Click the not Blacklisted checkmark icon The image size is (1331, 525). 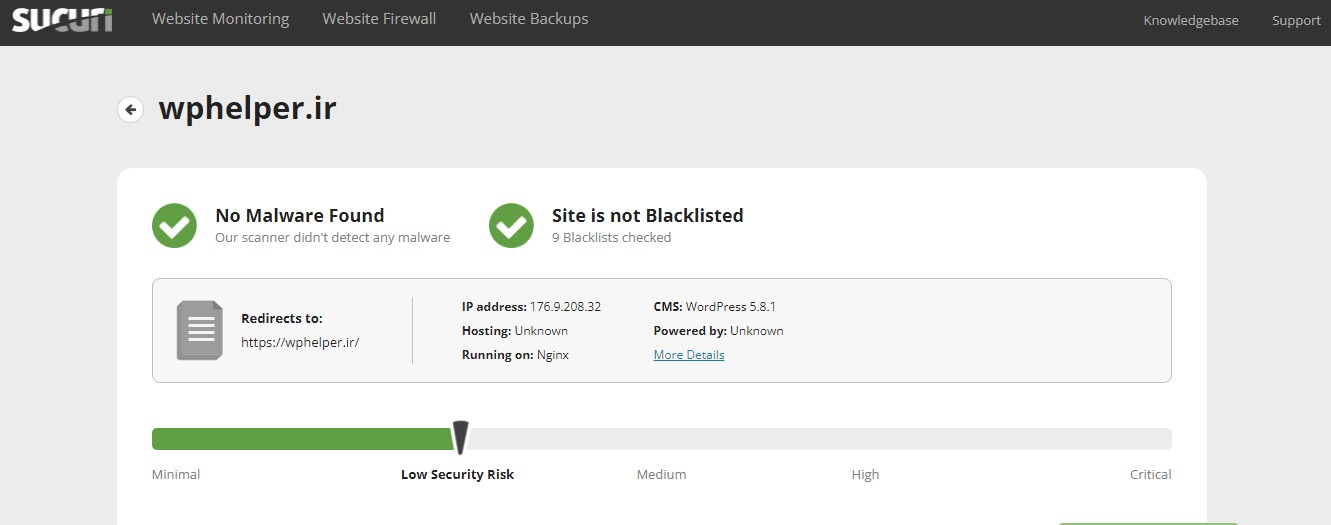click(x=511, y=226)
